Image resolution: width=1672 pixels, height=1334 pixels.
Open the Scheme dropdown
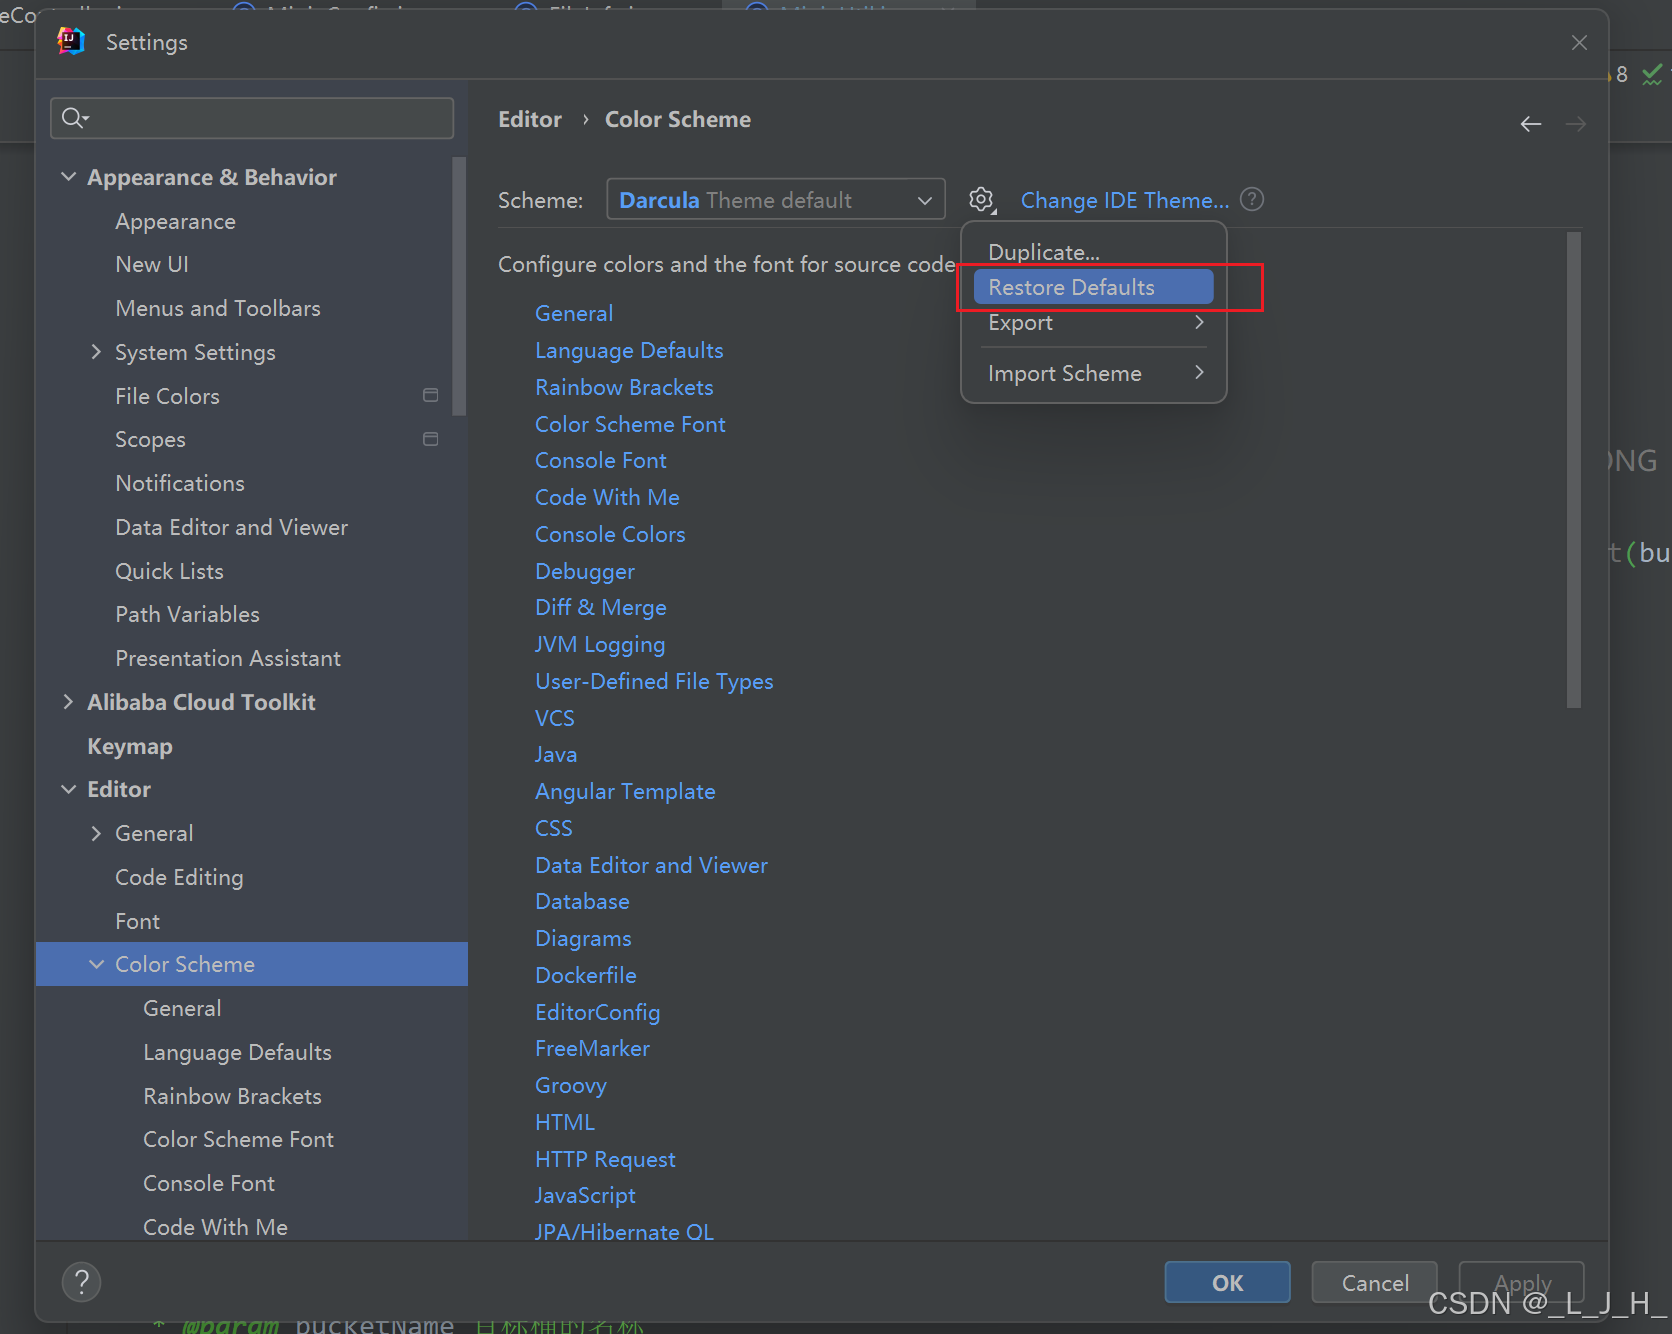coord(776,199)
